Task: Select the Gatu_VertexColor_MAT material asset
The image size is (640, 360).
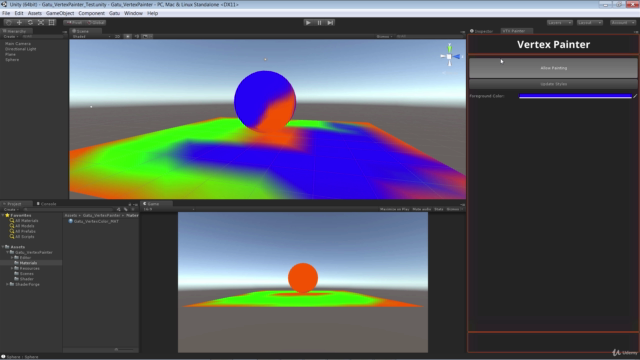Action: [93, 221]
